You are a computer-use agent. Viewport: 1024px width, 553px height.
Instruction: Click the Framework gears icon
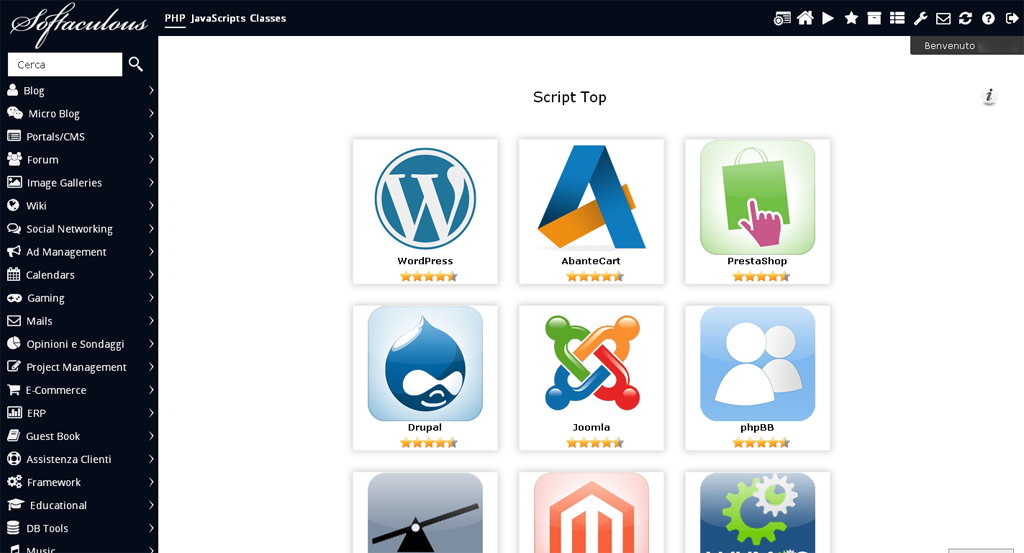(x=14, y=482)
